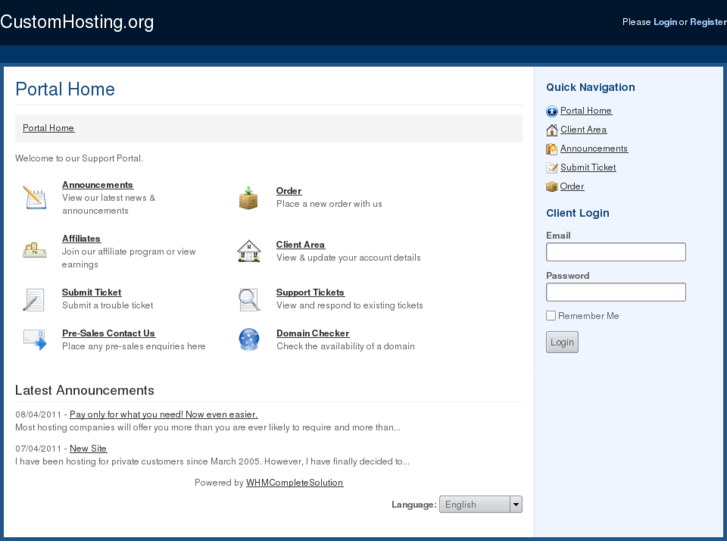Open the Submit Ticket link in main panel

pyautogui.click(x=92, y=292)
